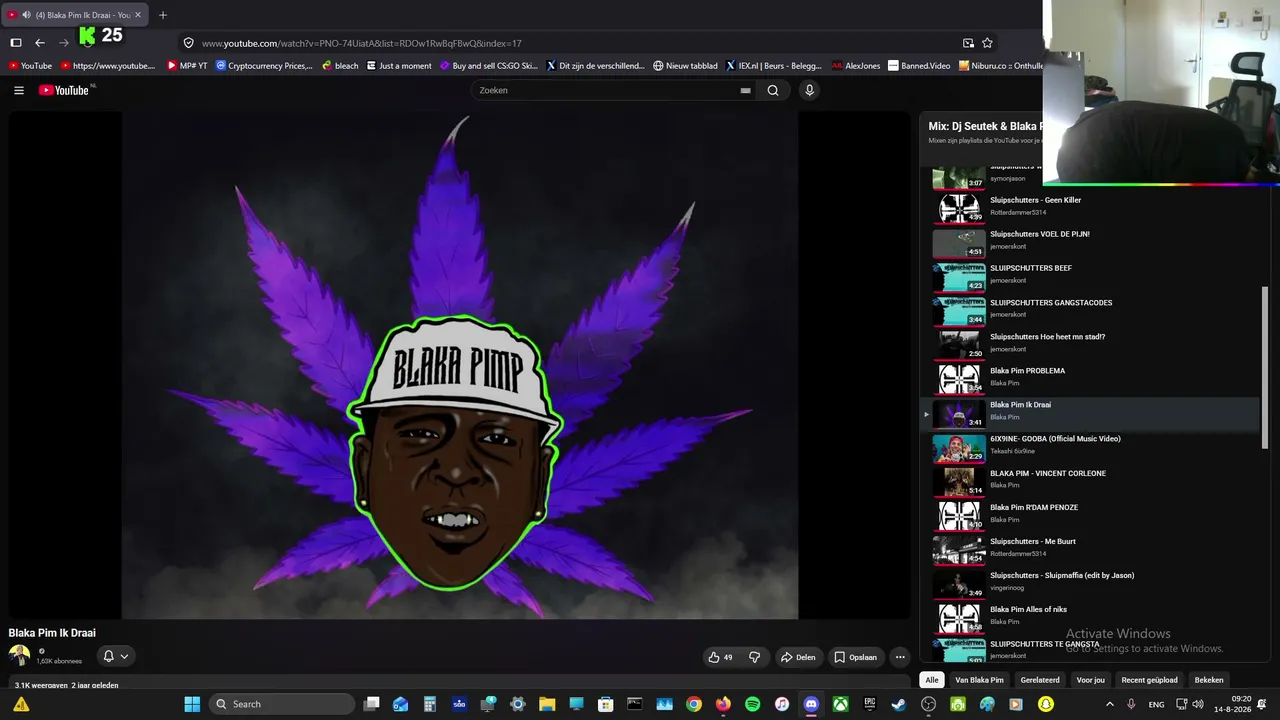Open the YouTube guide hamburger menu
This screenshot has height=720, width=1280.
(19, 90)
